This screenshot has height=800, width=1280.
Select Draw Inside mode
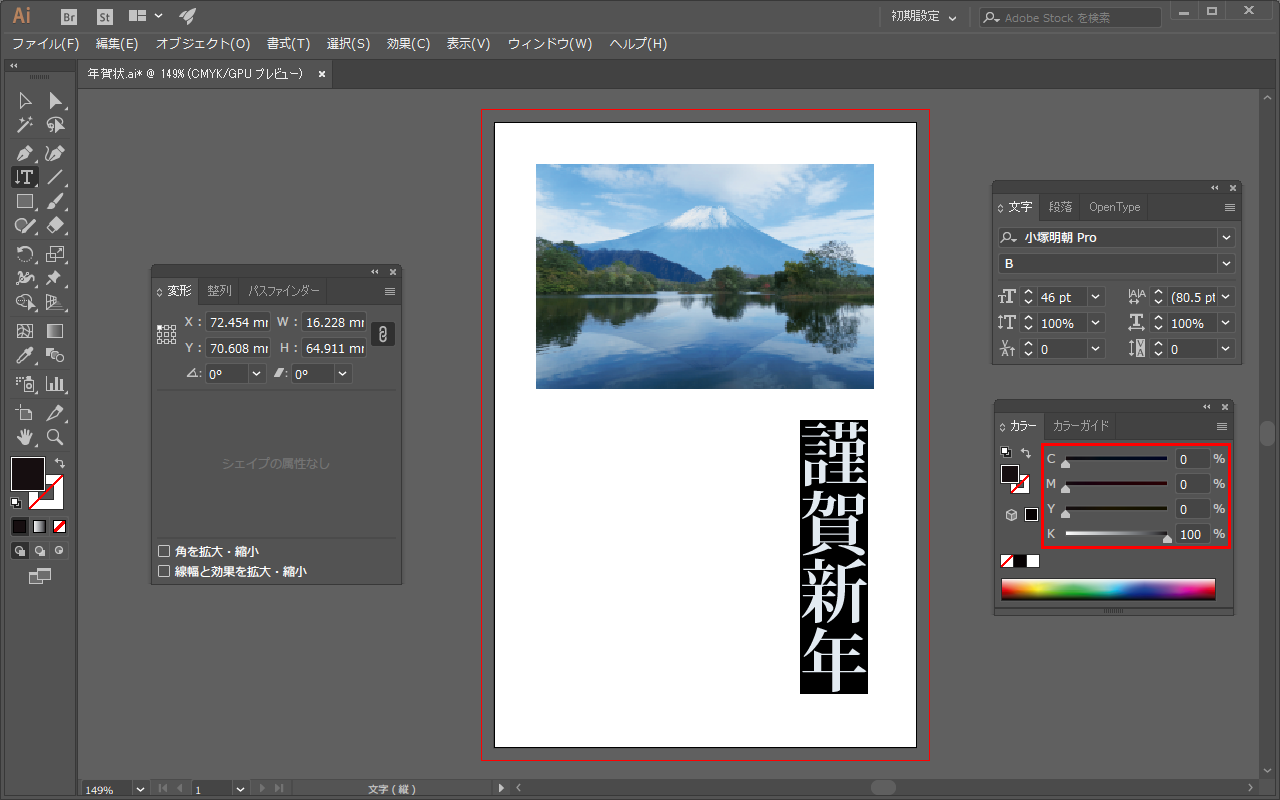pos(59,550)
